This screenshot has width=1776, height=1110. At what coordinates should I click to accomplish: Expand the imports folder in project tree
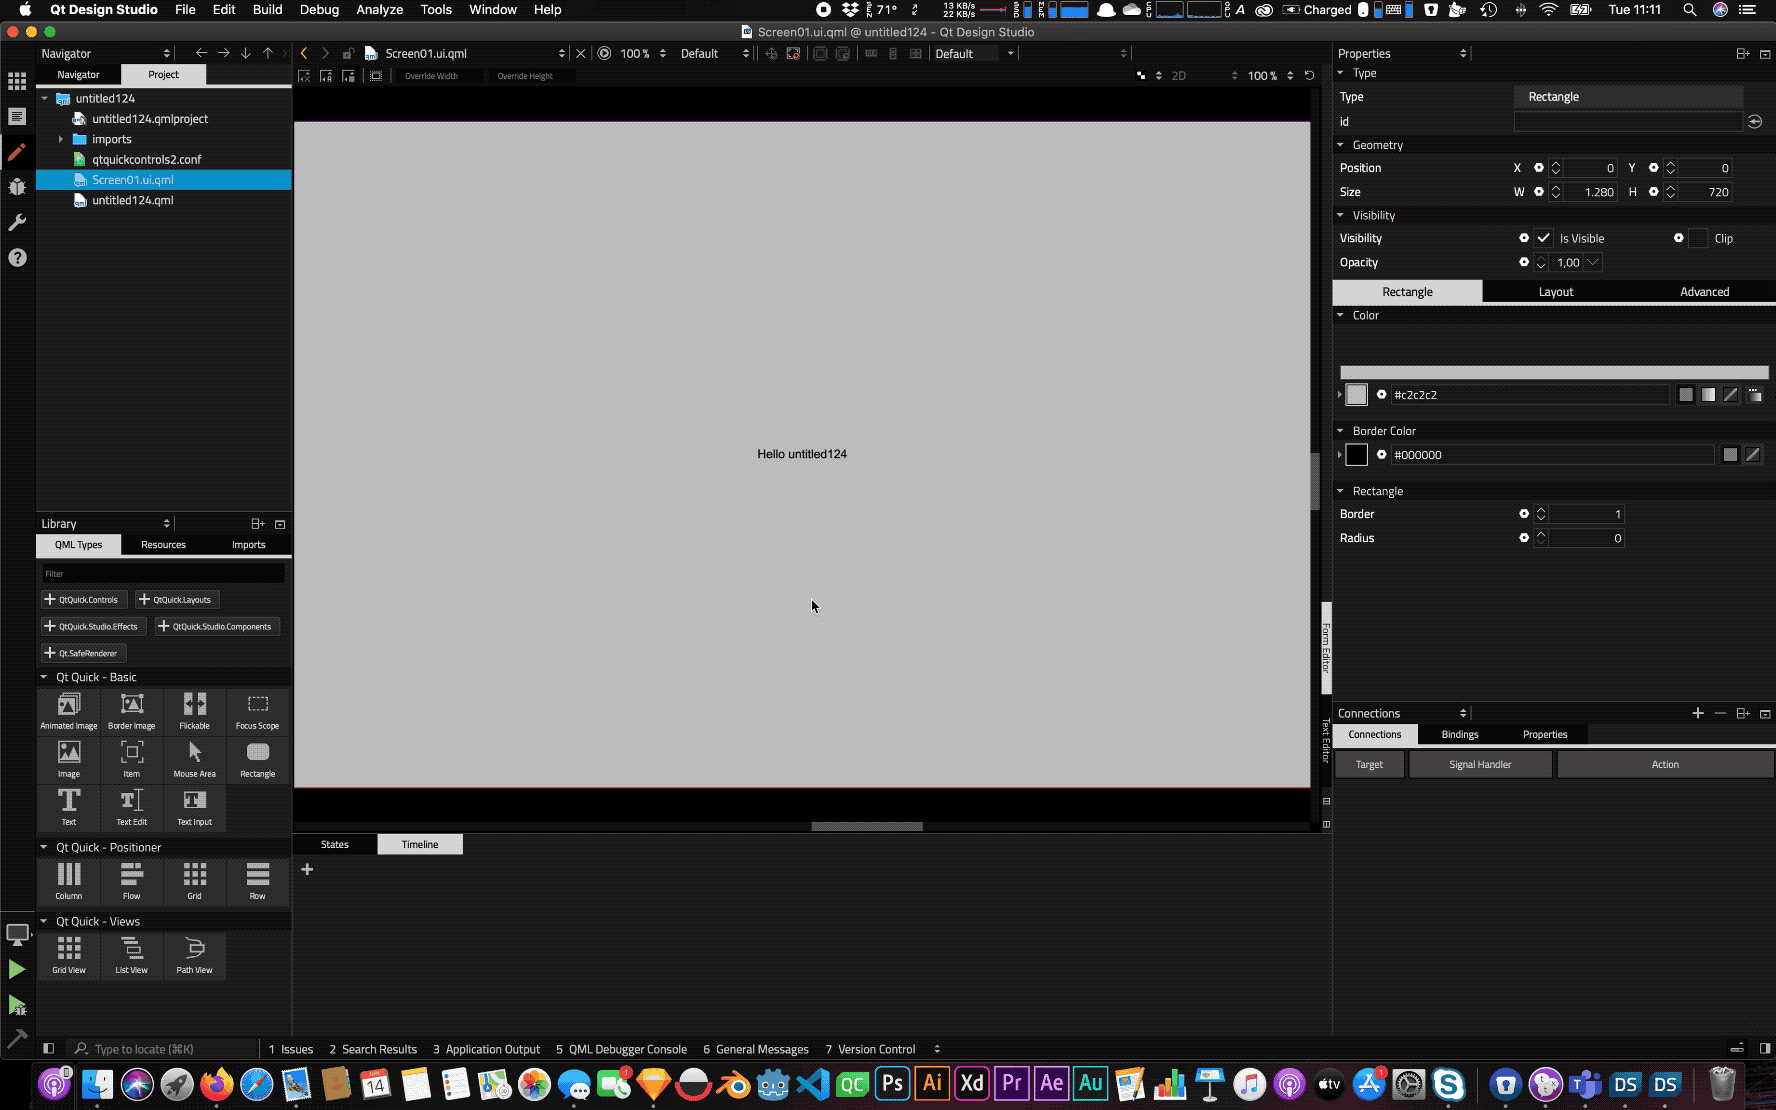pos(61,140)
